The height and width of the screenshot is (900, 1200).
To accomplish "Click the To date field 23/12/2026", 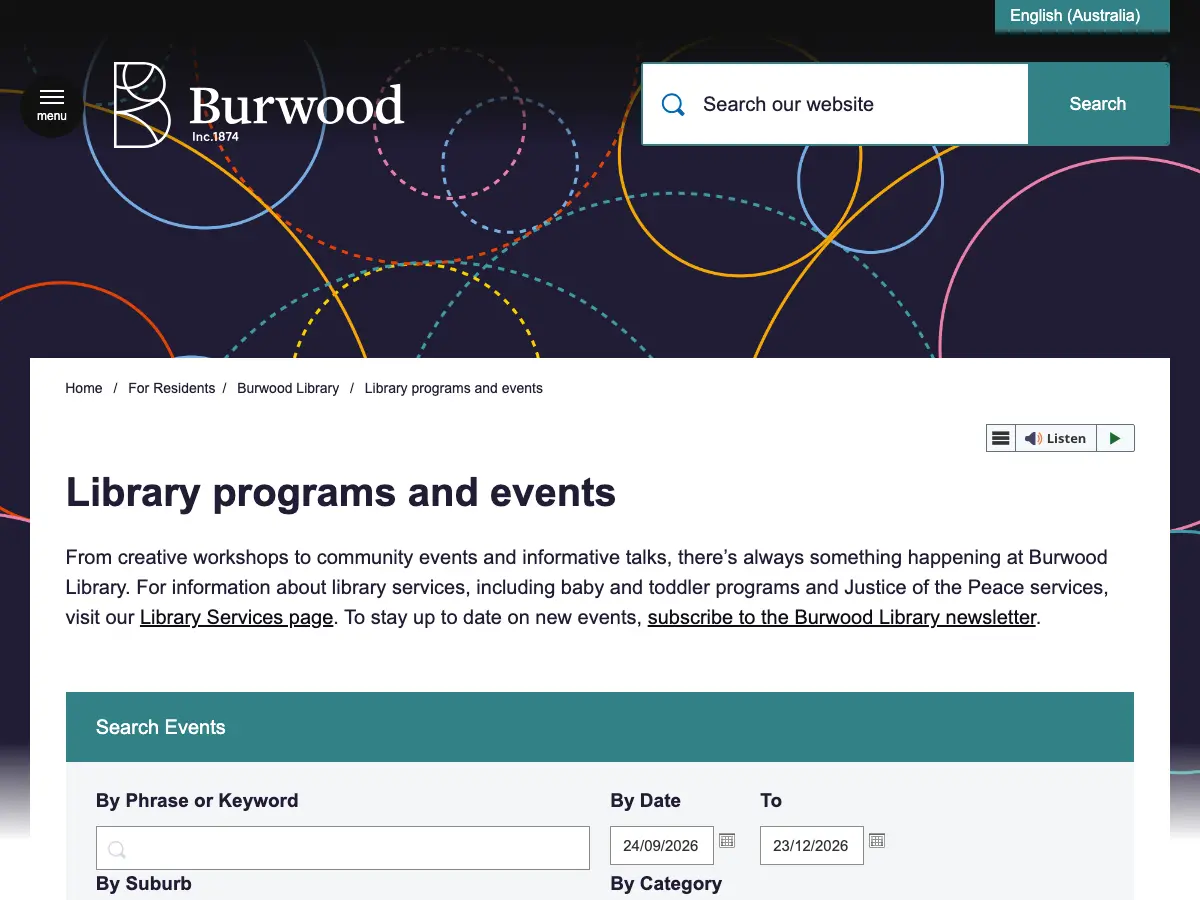I will (x=812, y=845).
